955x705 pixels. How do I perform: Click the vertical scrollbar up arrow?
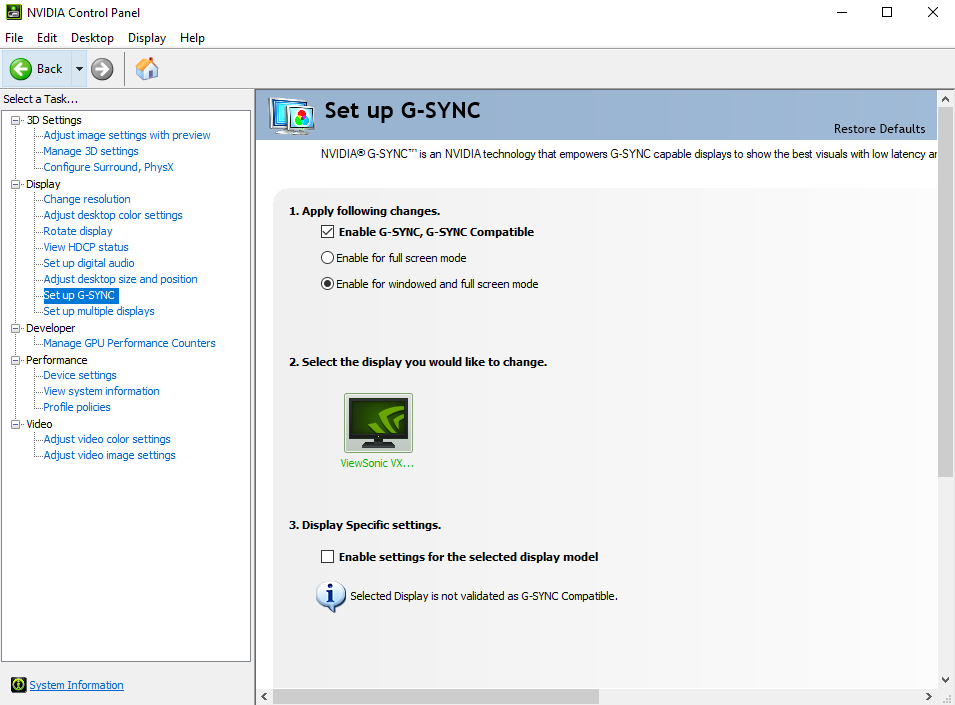pos(945,99)
